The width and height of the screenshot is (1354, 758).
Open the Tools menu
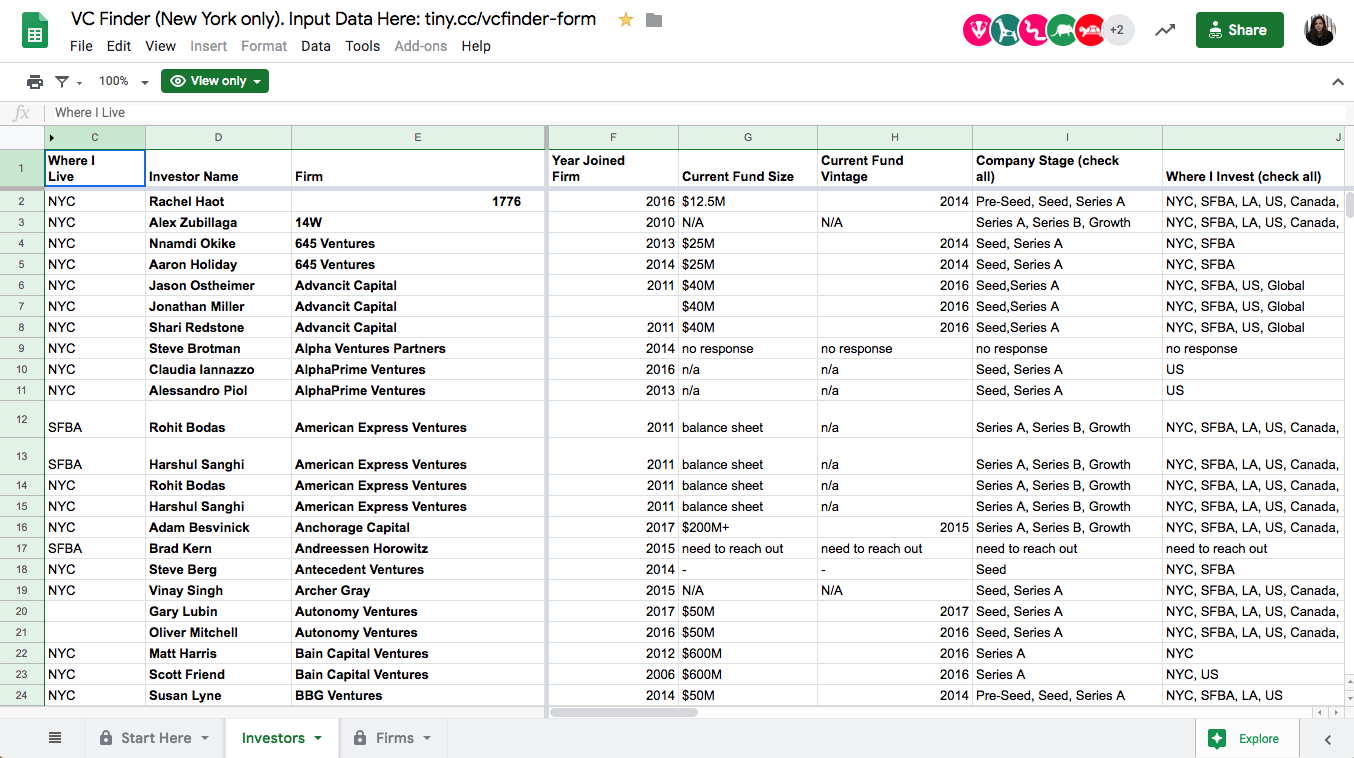click(x=363, y=46)
